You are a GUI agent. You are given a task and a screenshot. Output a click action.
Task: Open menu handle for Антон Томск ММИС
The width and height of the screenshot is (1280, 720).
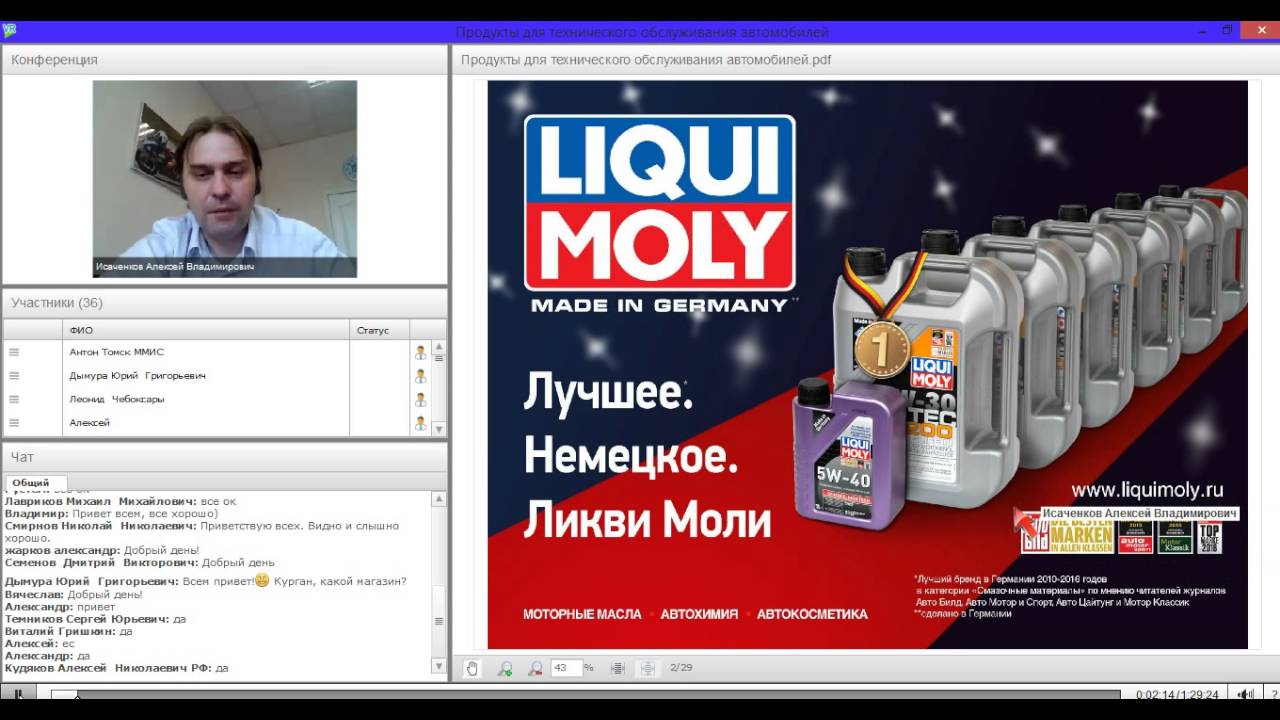tap(14, 352)
